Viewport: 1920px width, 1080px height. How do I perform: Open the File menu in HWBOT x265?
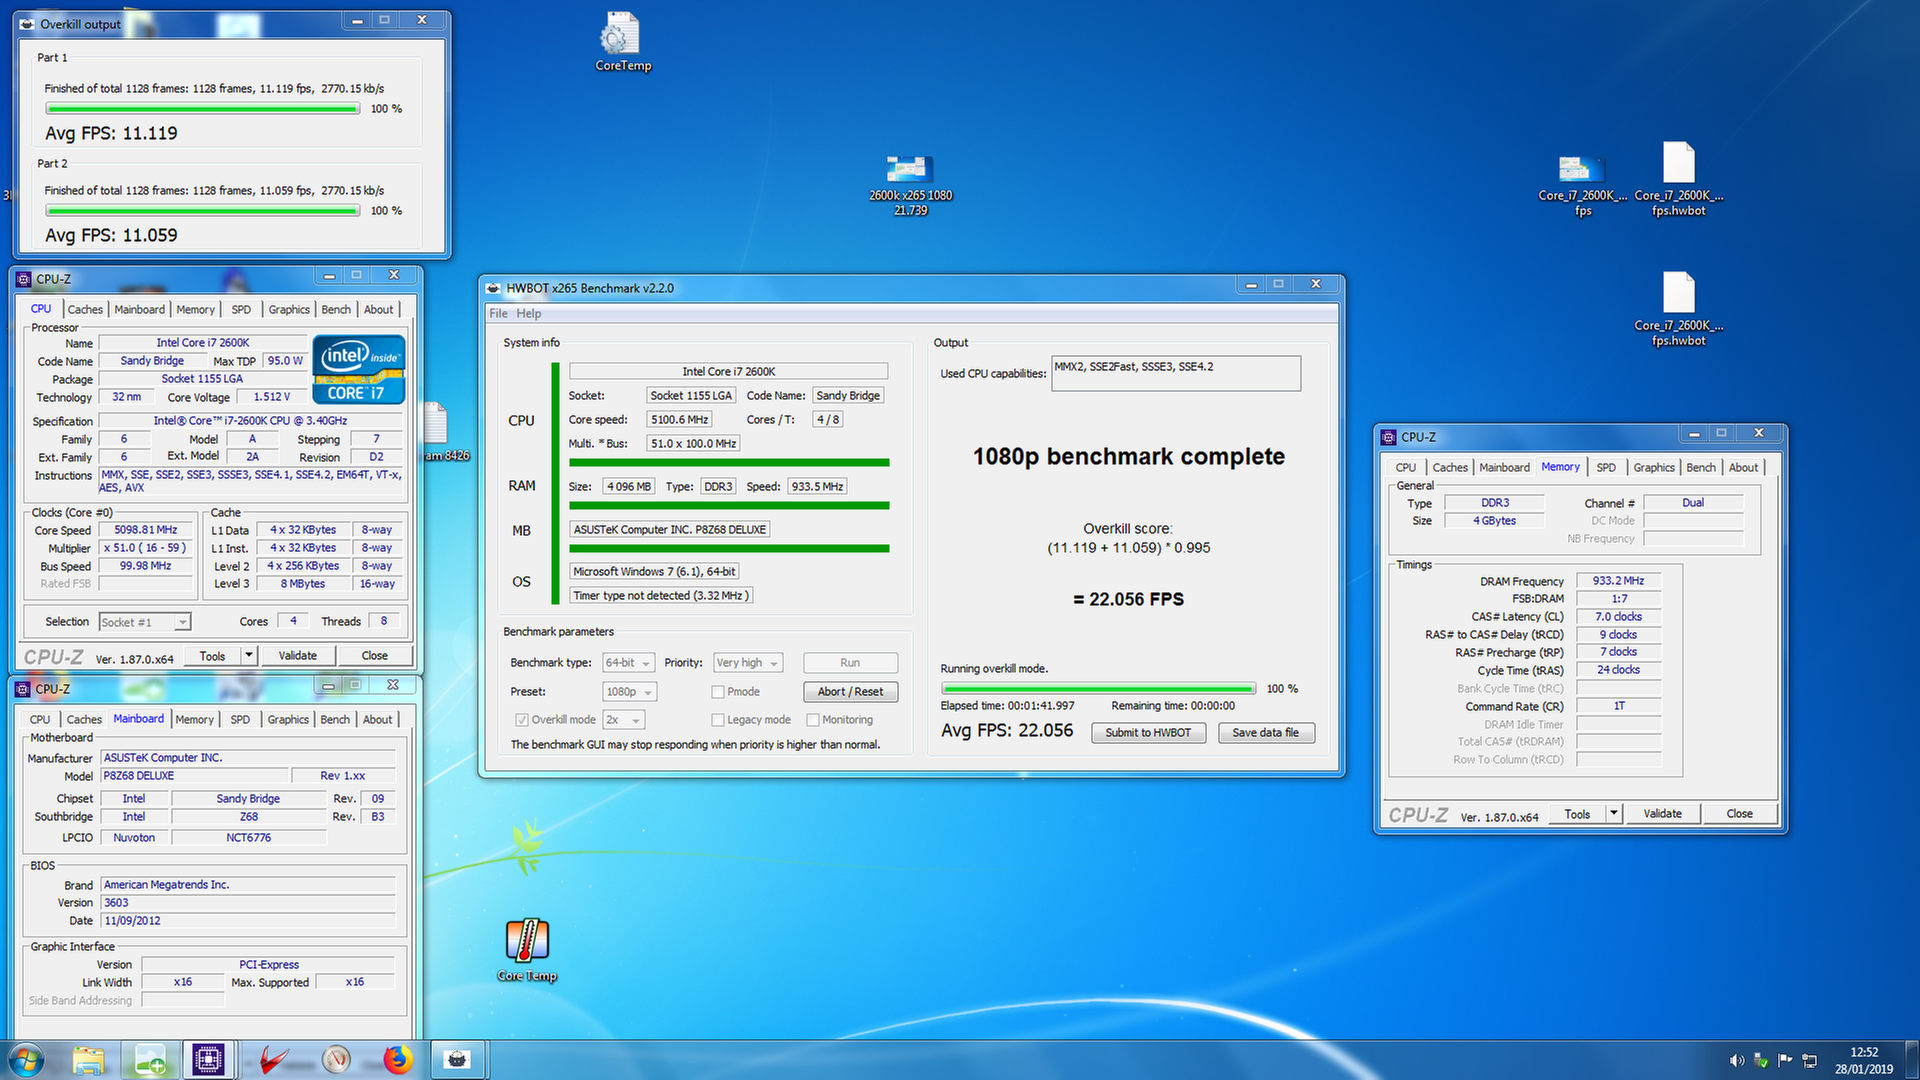click(498, 314)
